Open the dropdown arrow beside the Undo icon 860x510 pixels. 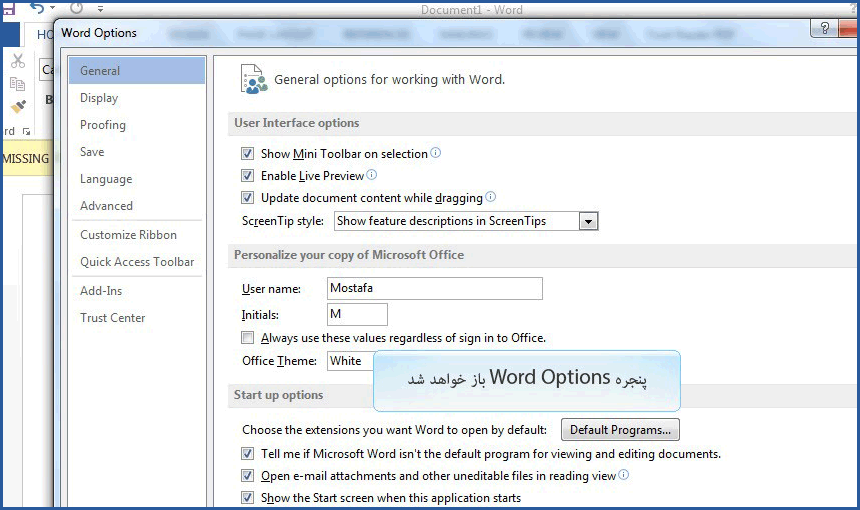pos(53,8)
